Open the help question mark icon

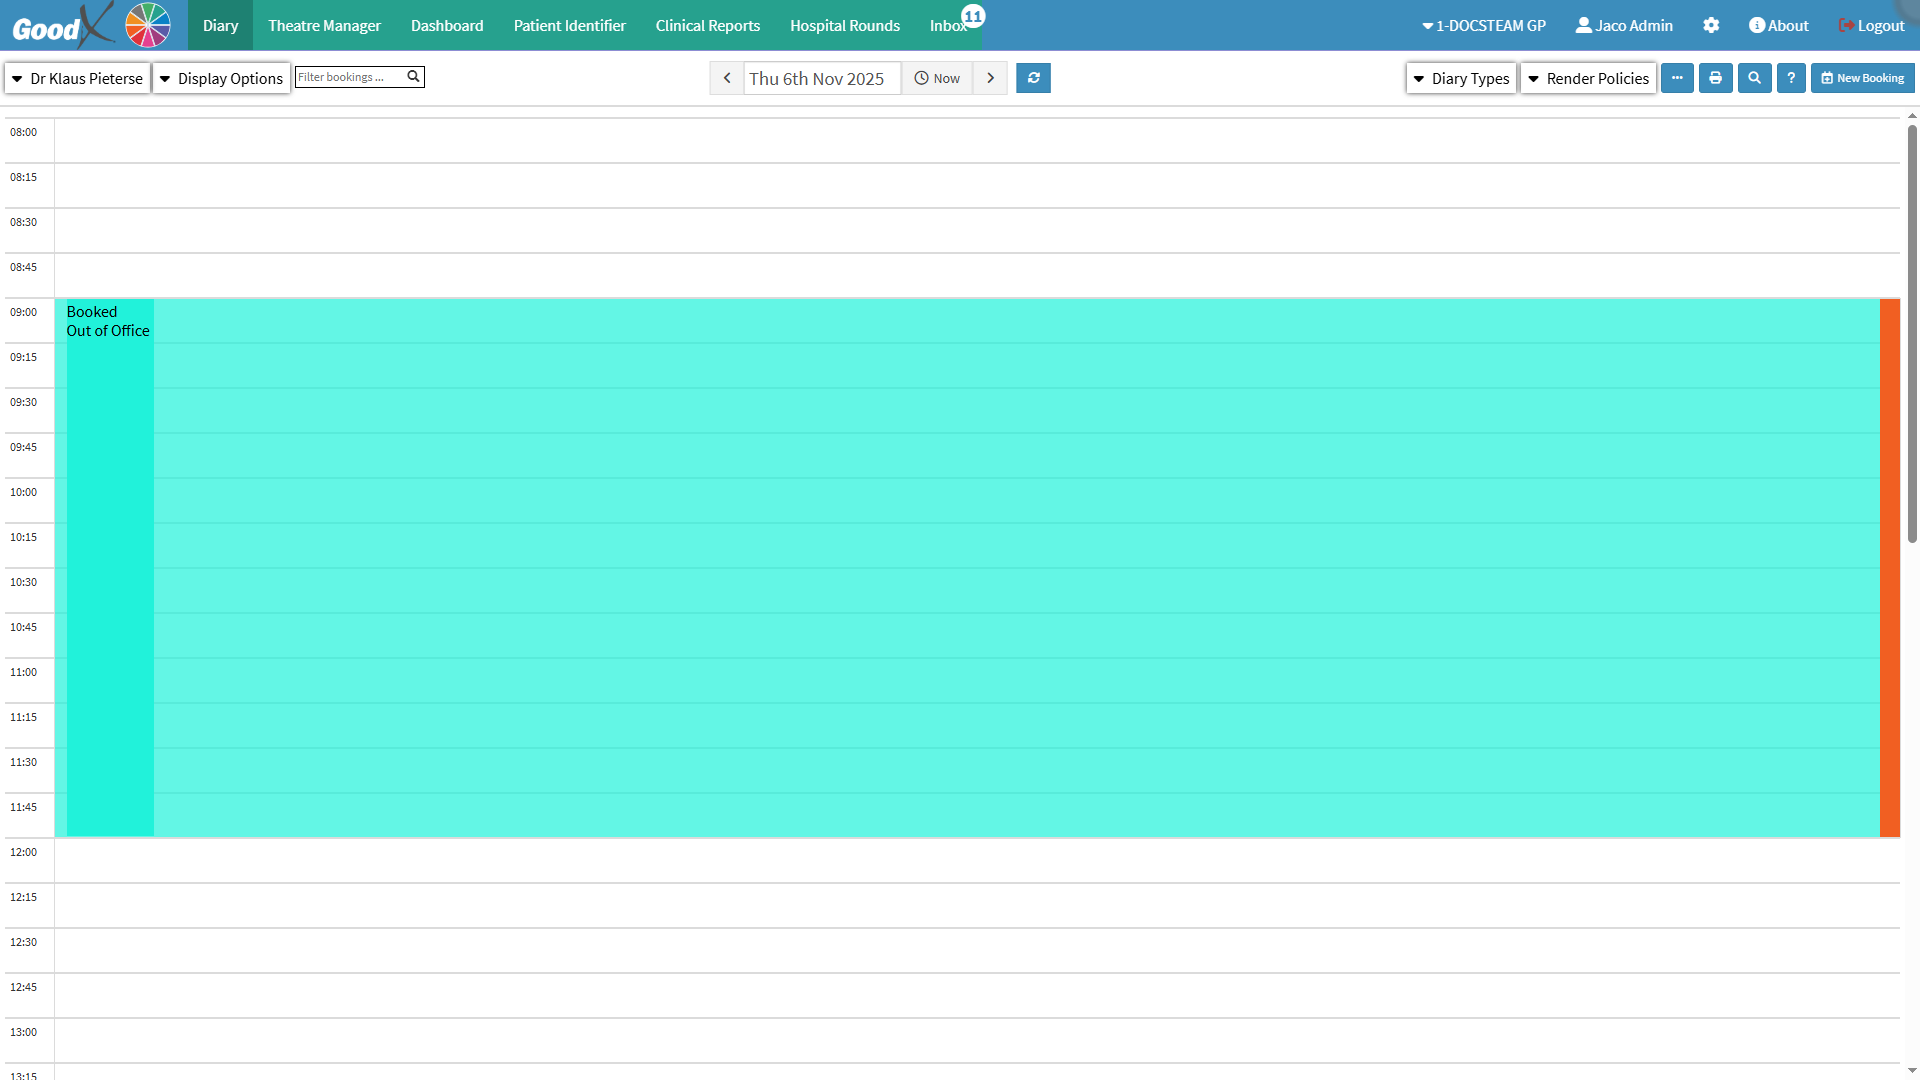tap(1791, 78)
